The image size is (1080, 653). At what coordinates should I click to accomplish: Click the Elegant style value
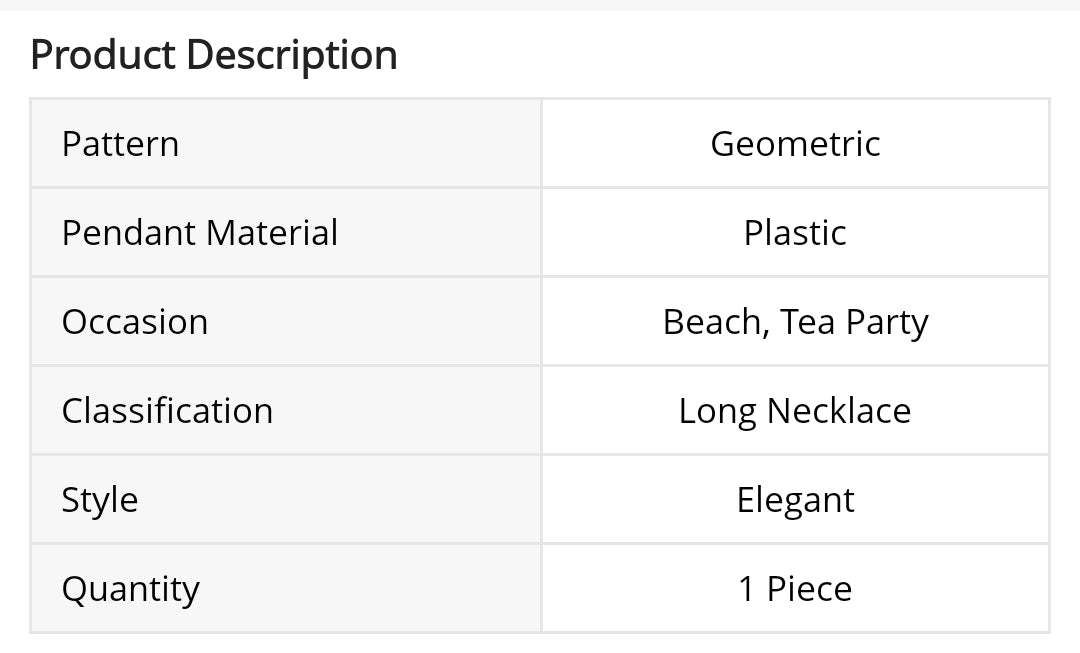point(795,500)
